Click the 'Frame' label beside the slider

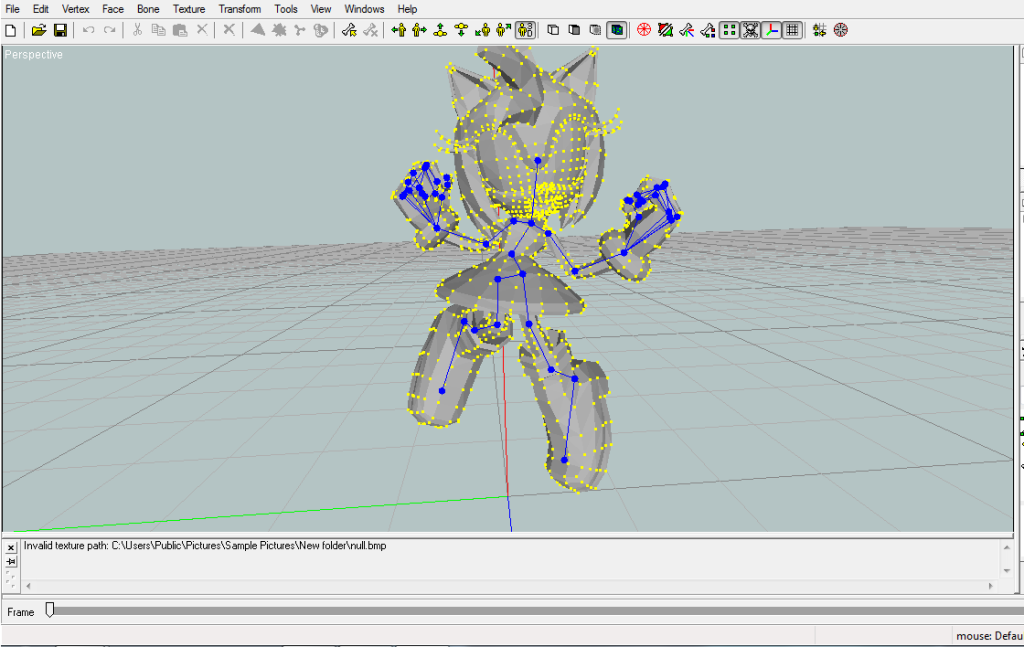pyautogui.click(x=21, y=612)
